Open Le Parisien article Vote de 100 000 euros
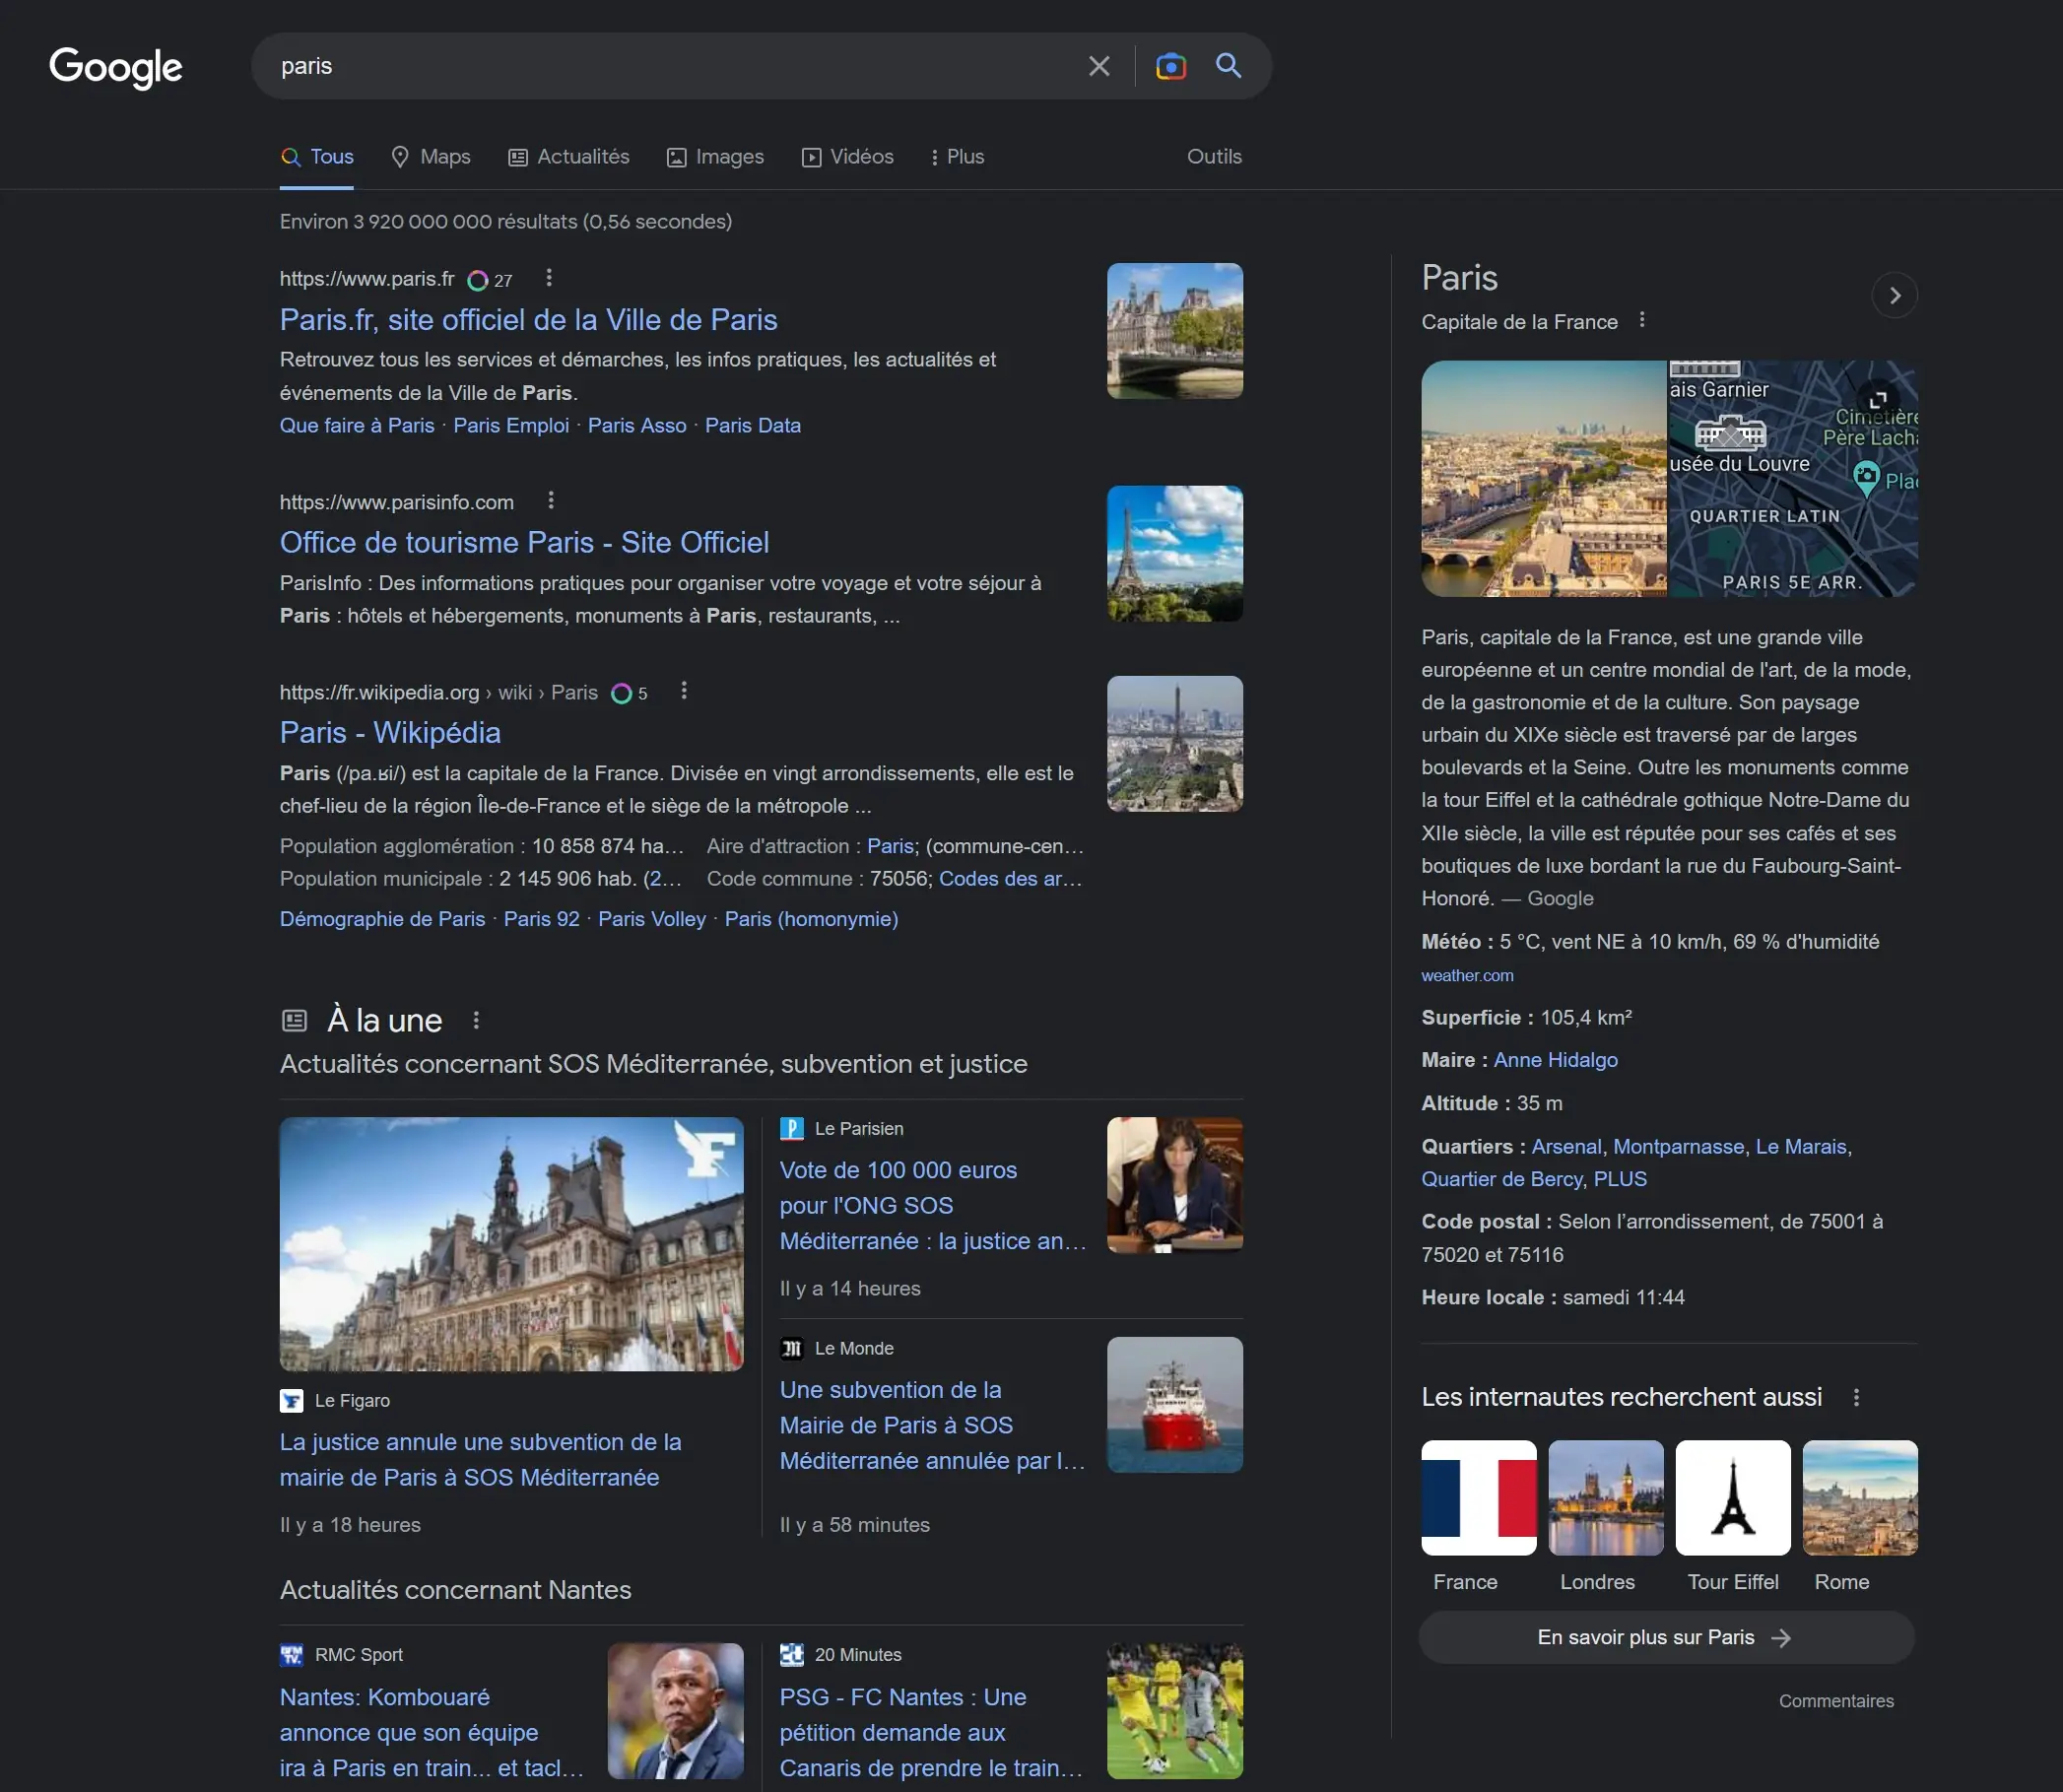The height and width of the screenshot is (1792, 2063). pos(932,1205)
